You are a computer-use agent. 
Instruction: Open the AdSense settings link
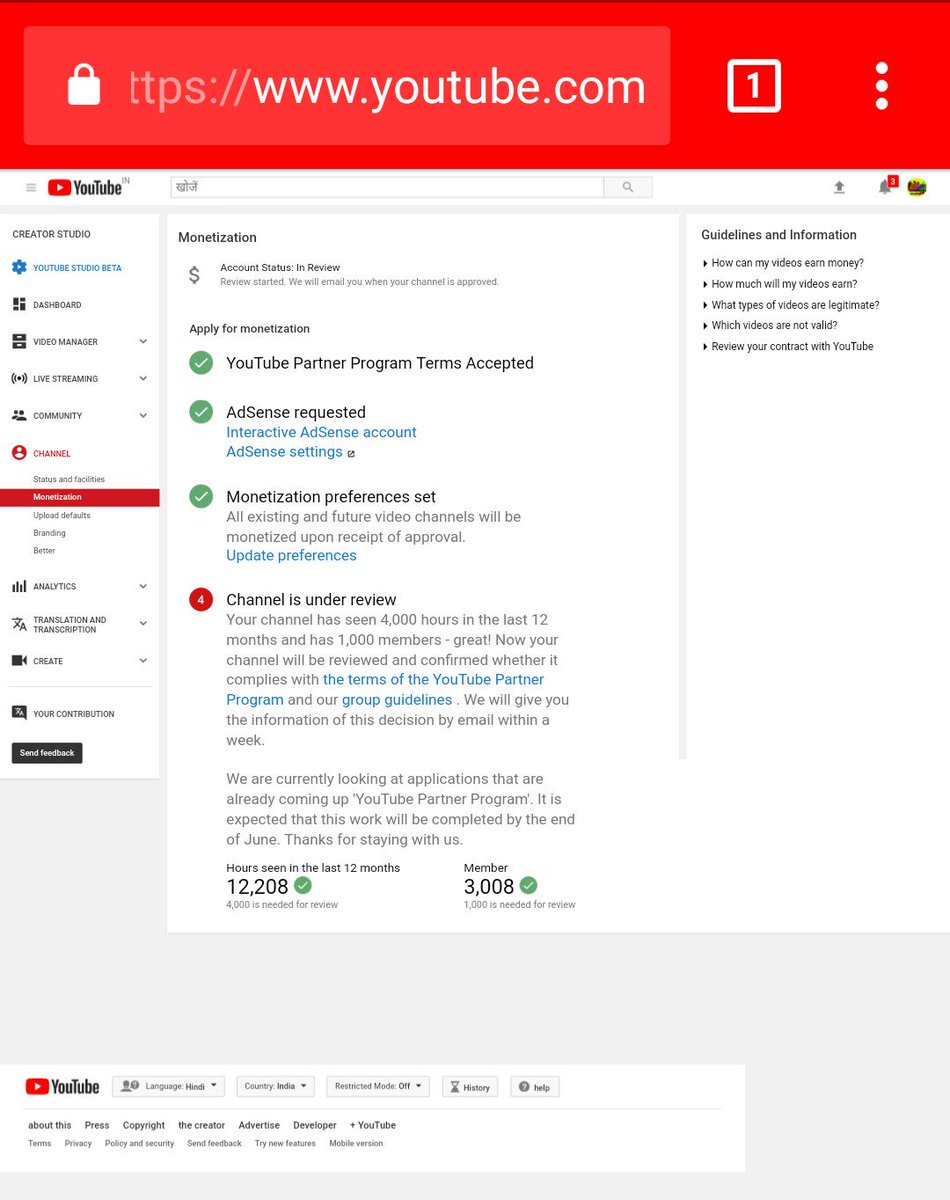(284, 452)
